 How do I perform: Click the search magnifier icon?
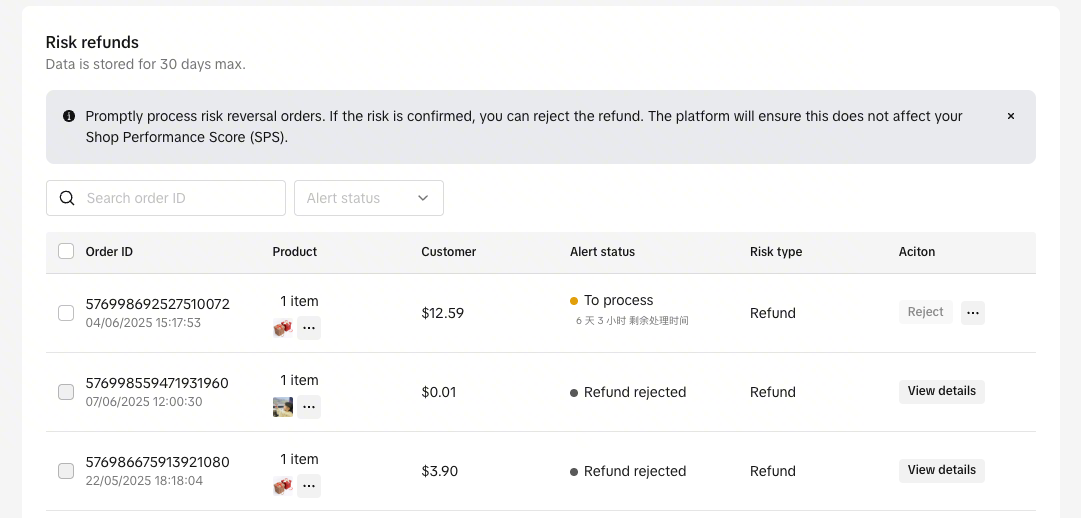point(67,198)
